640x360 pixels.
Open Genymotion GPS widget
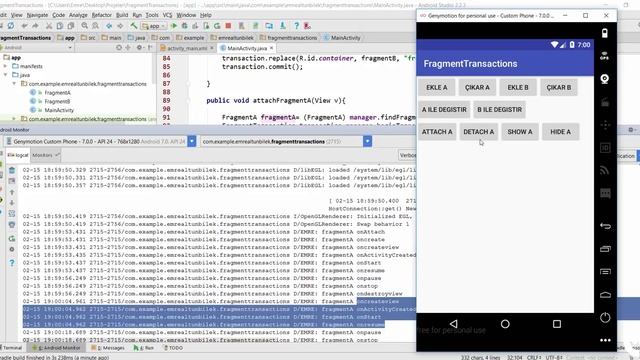click(605, 56)
